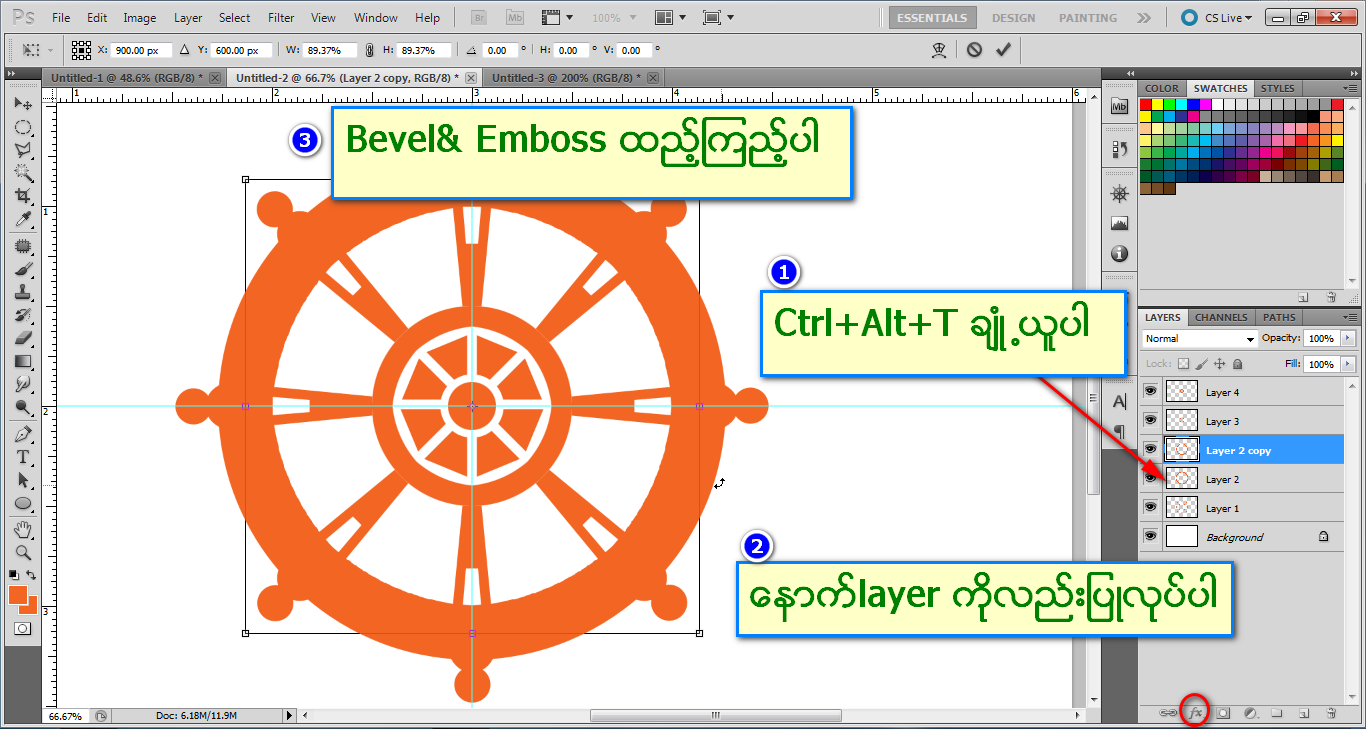Switch to the CHANNELS tab
This screenshot has width=1366, height=729.
click(1220, 317)
